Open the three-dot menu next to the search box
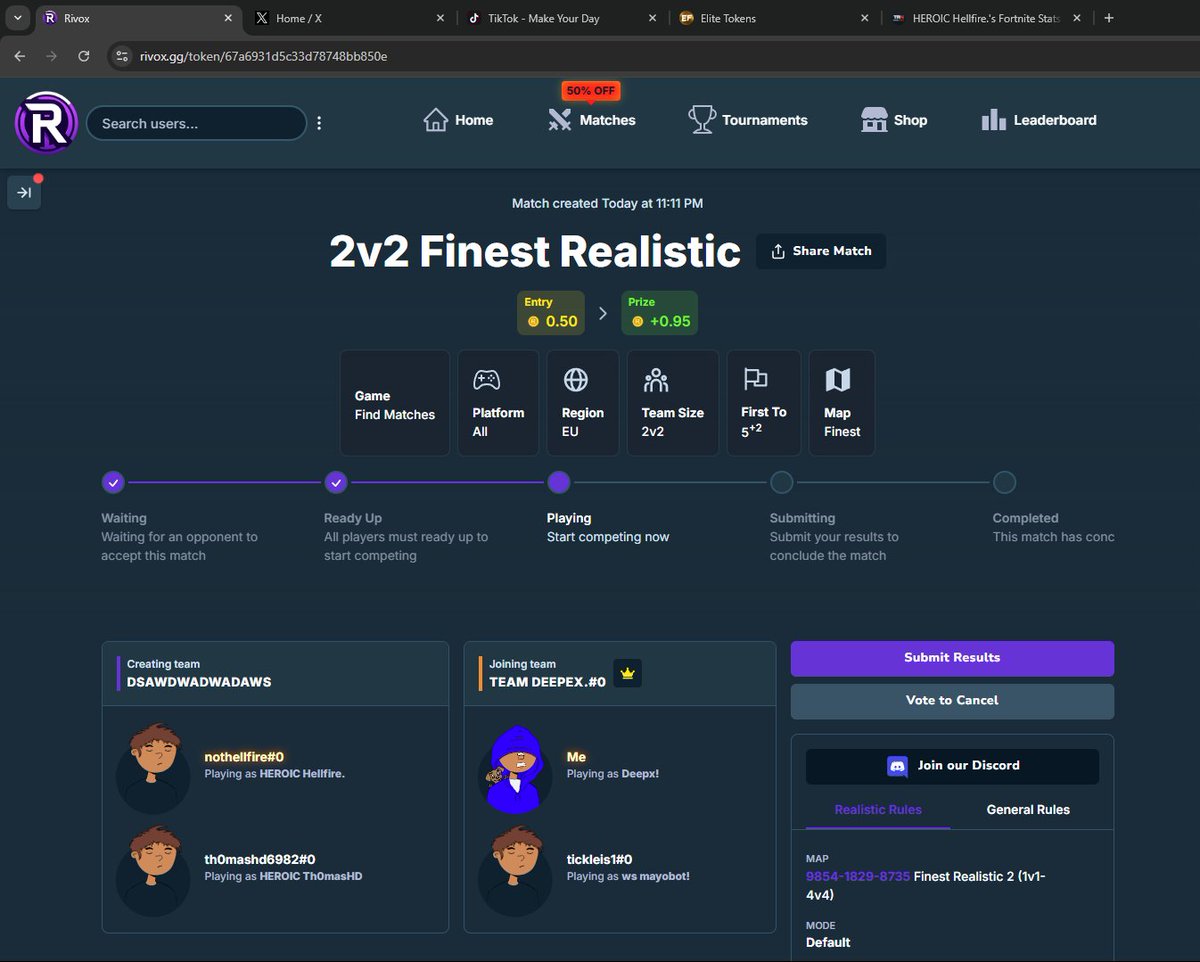Viewport: 1200px width, 962px height. pos(319,123)
